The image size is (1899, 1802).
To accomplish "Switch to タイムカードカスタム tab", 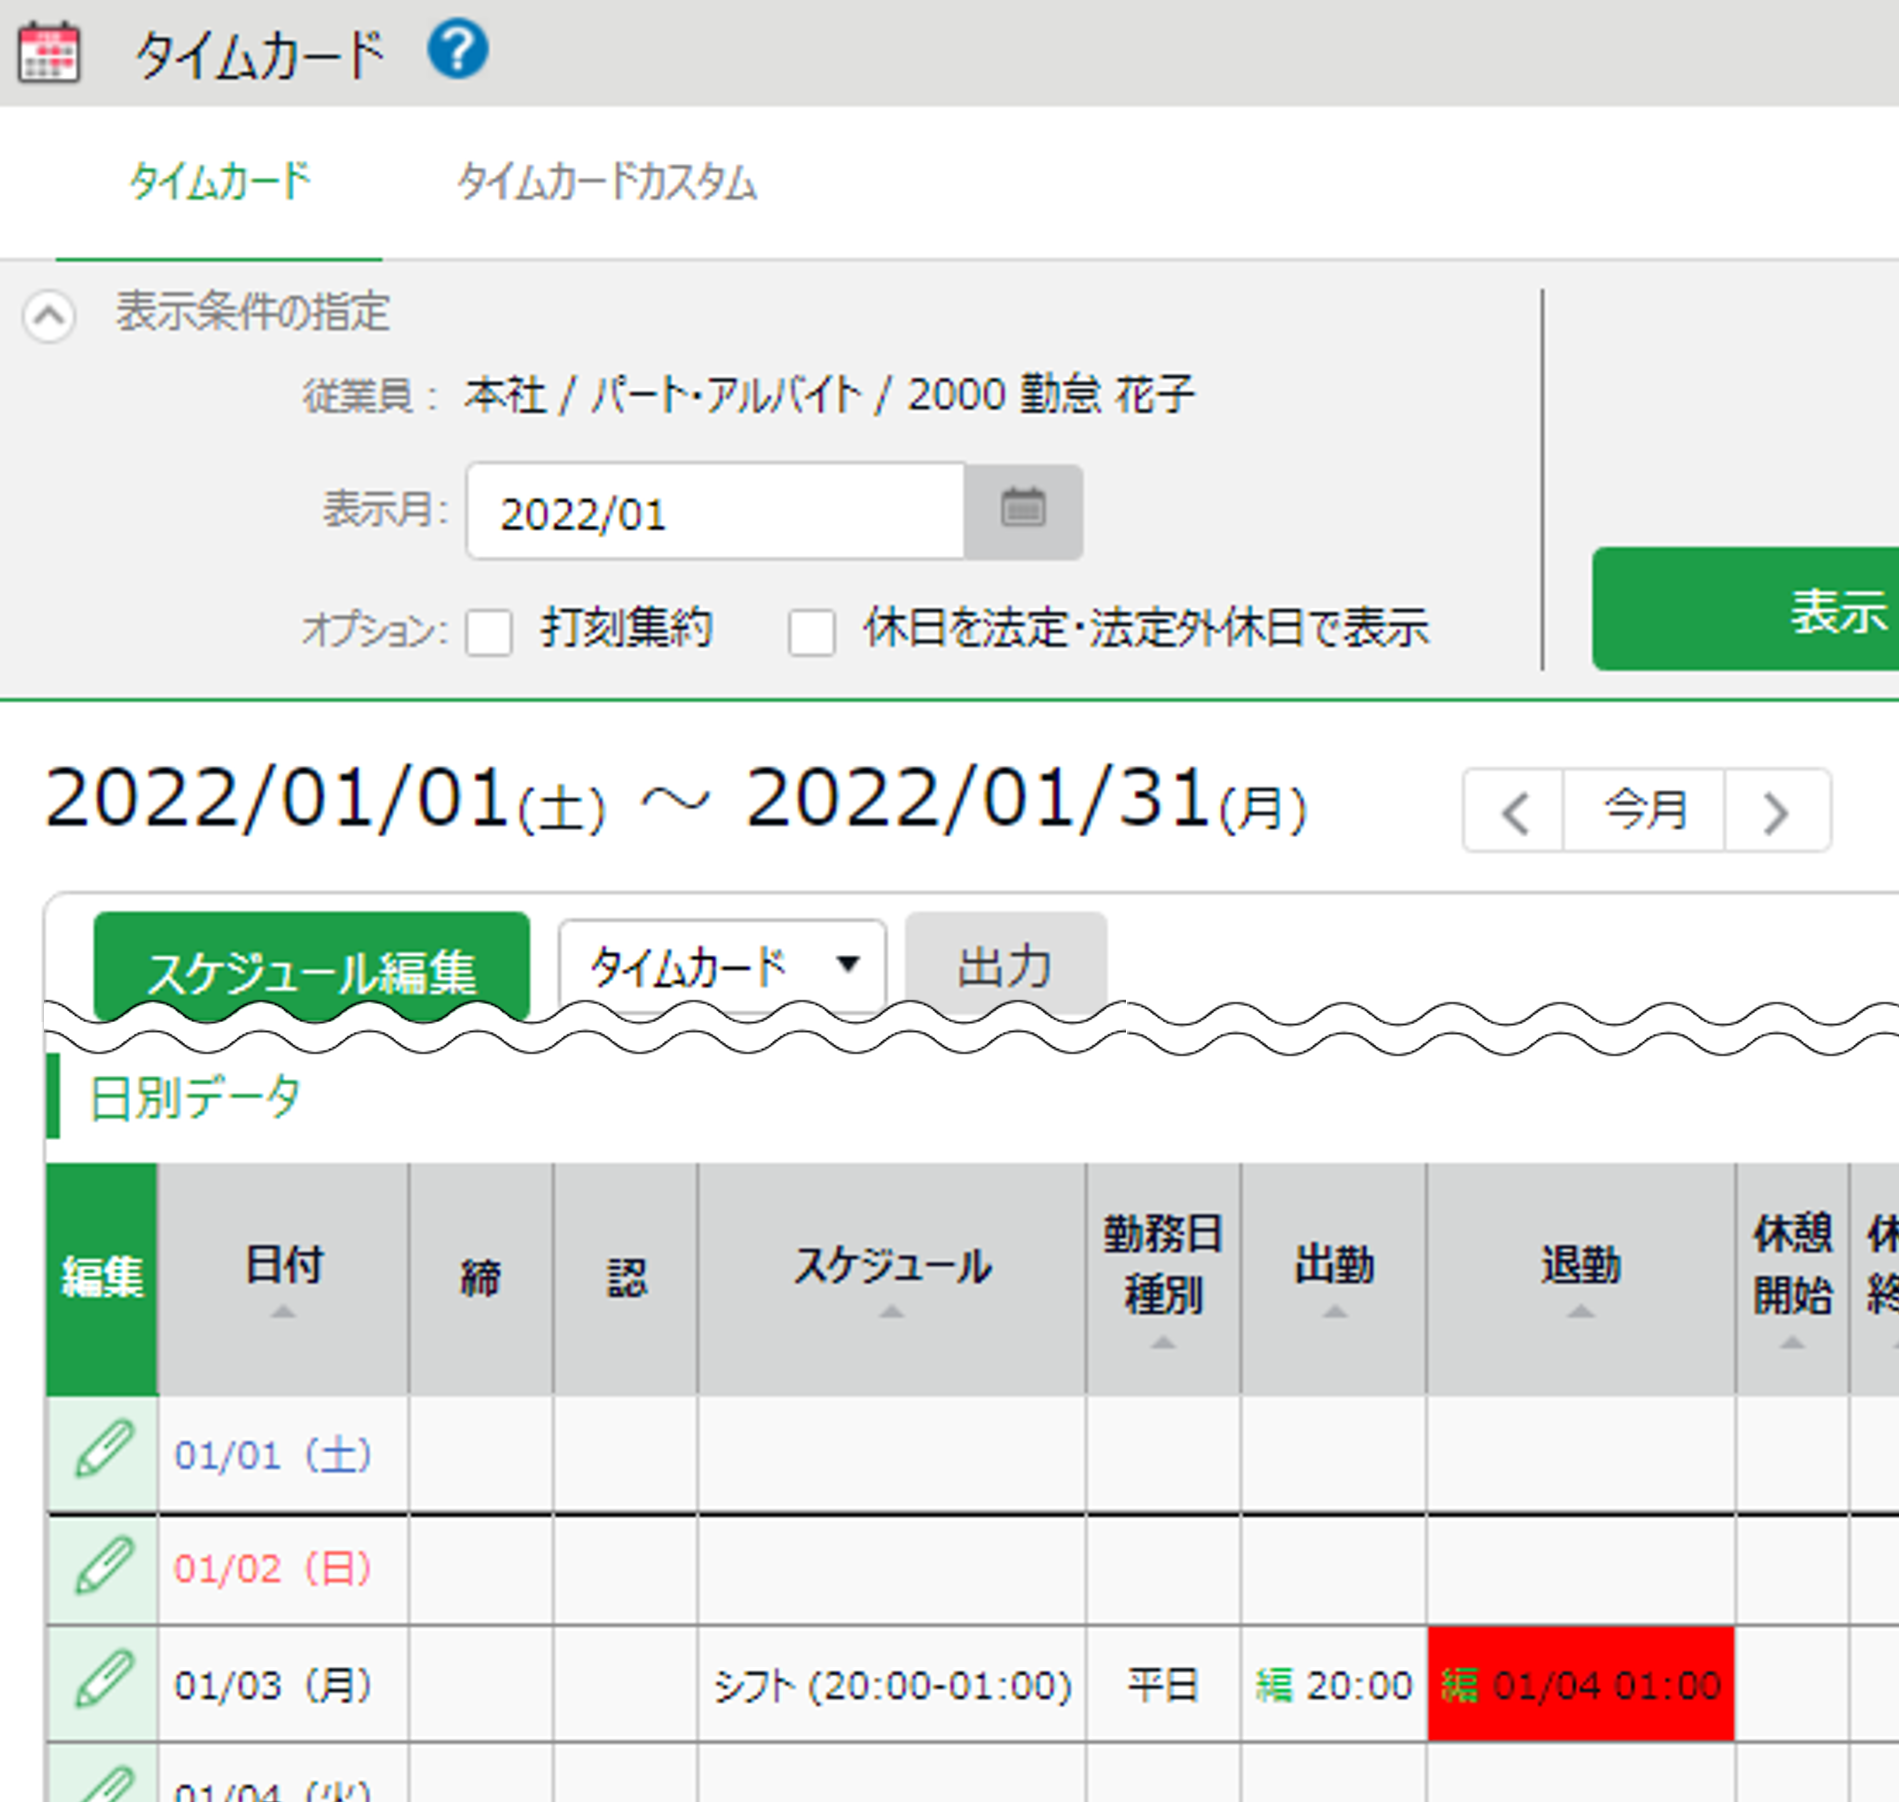I will point(606,183).
